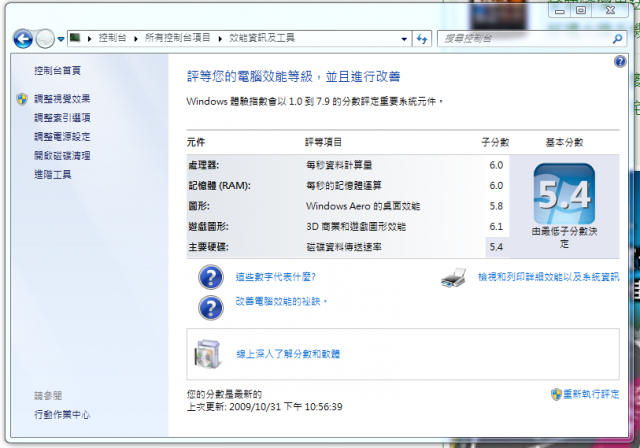Open 調整視覺效果 link

(62, 99)
